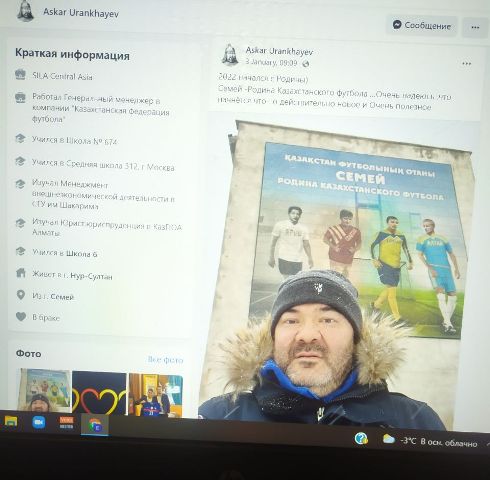Open the profile three-dots menu
Screen dimensions: 490x480
tap(475, 27)
